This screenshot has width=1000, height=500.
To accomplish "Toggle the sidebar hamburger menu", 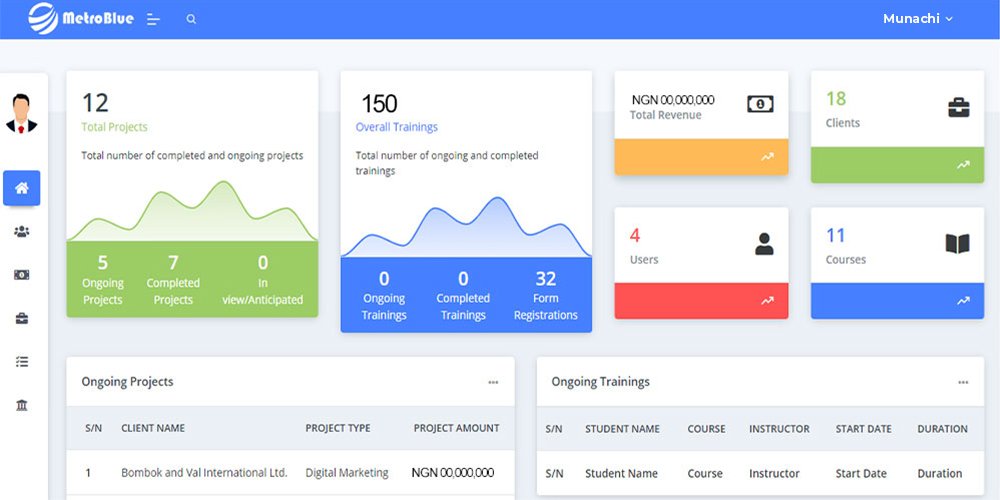I will [x=153, y=19].
